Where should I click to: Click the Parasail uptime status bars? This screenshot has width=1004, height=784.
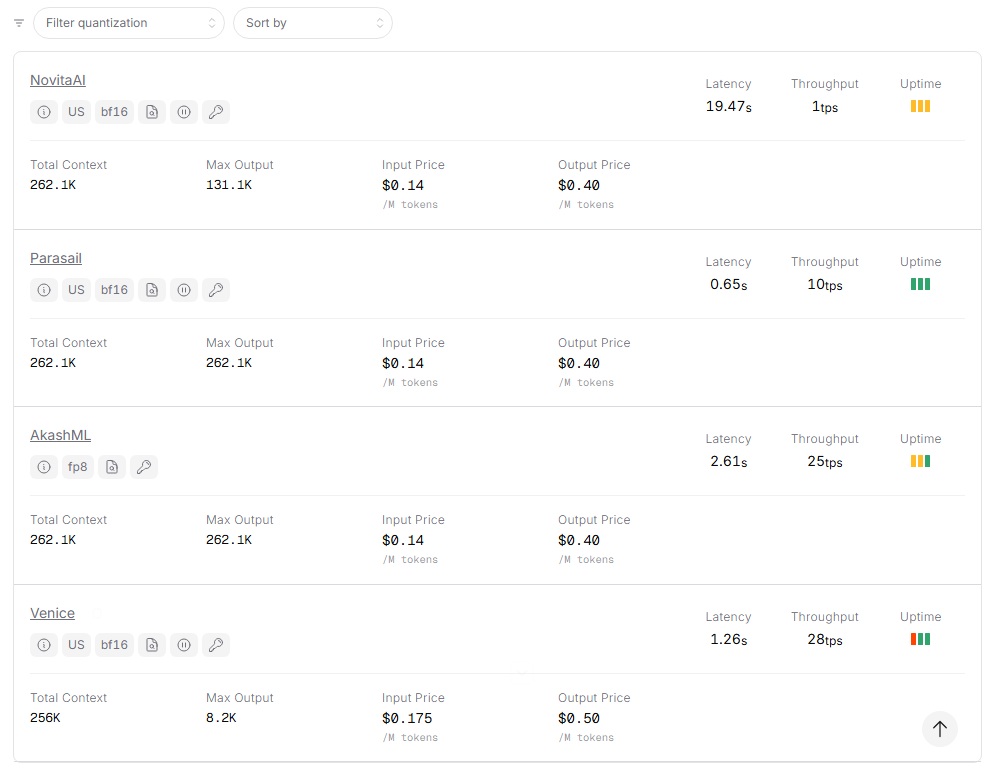point(920,284)
